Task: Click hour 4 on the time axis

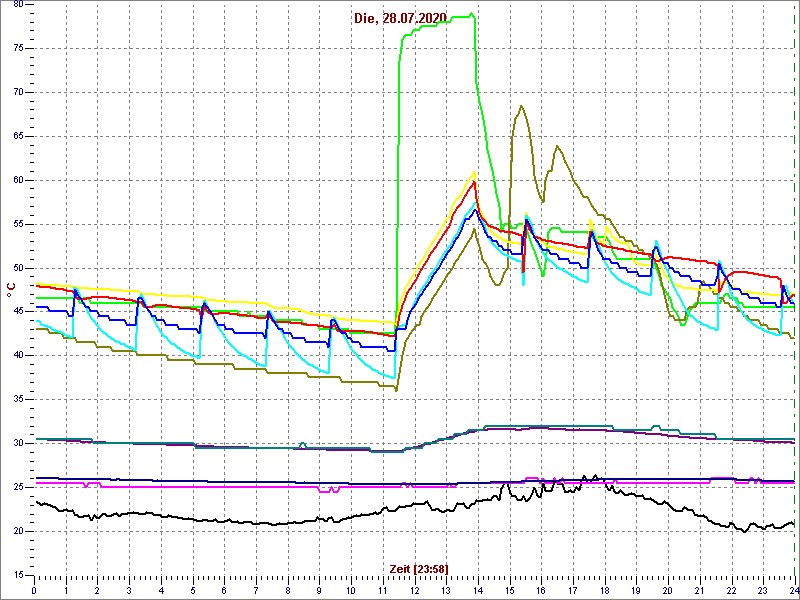Action: pos(161,590)
